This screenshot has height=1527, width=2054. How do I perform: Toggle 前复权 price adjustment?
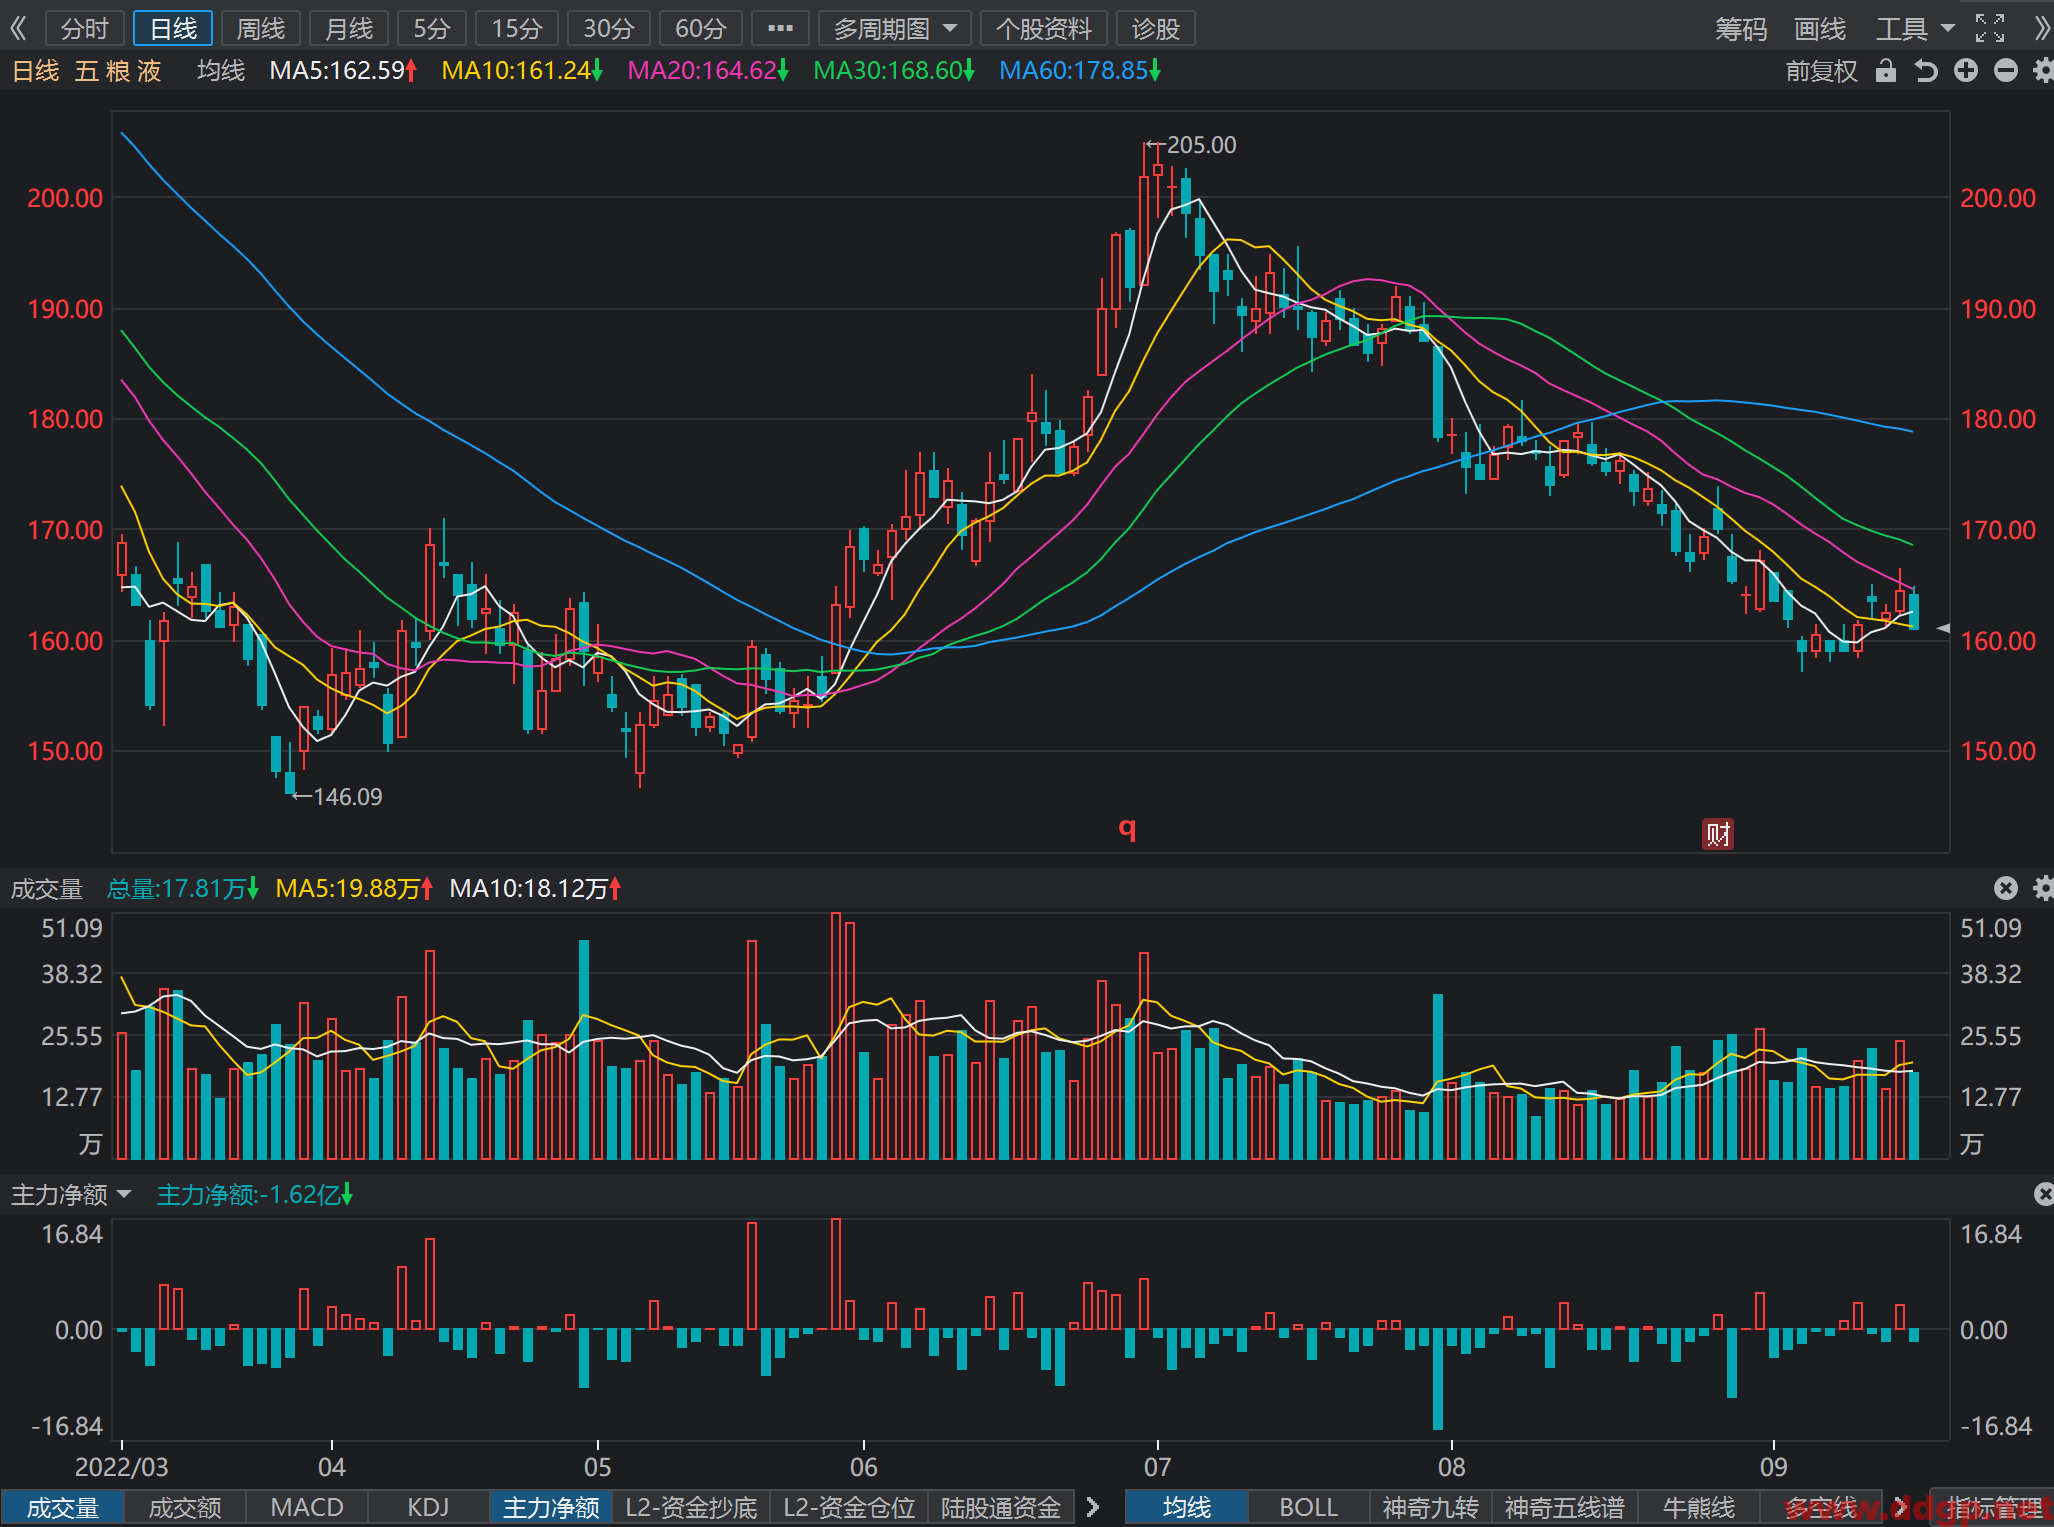pyautogui.click(x=1821, y=70)
